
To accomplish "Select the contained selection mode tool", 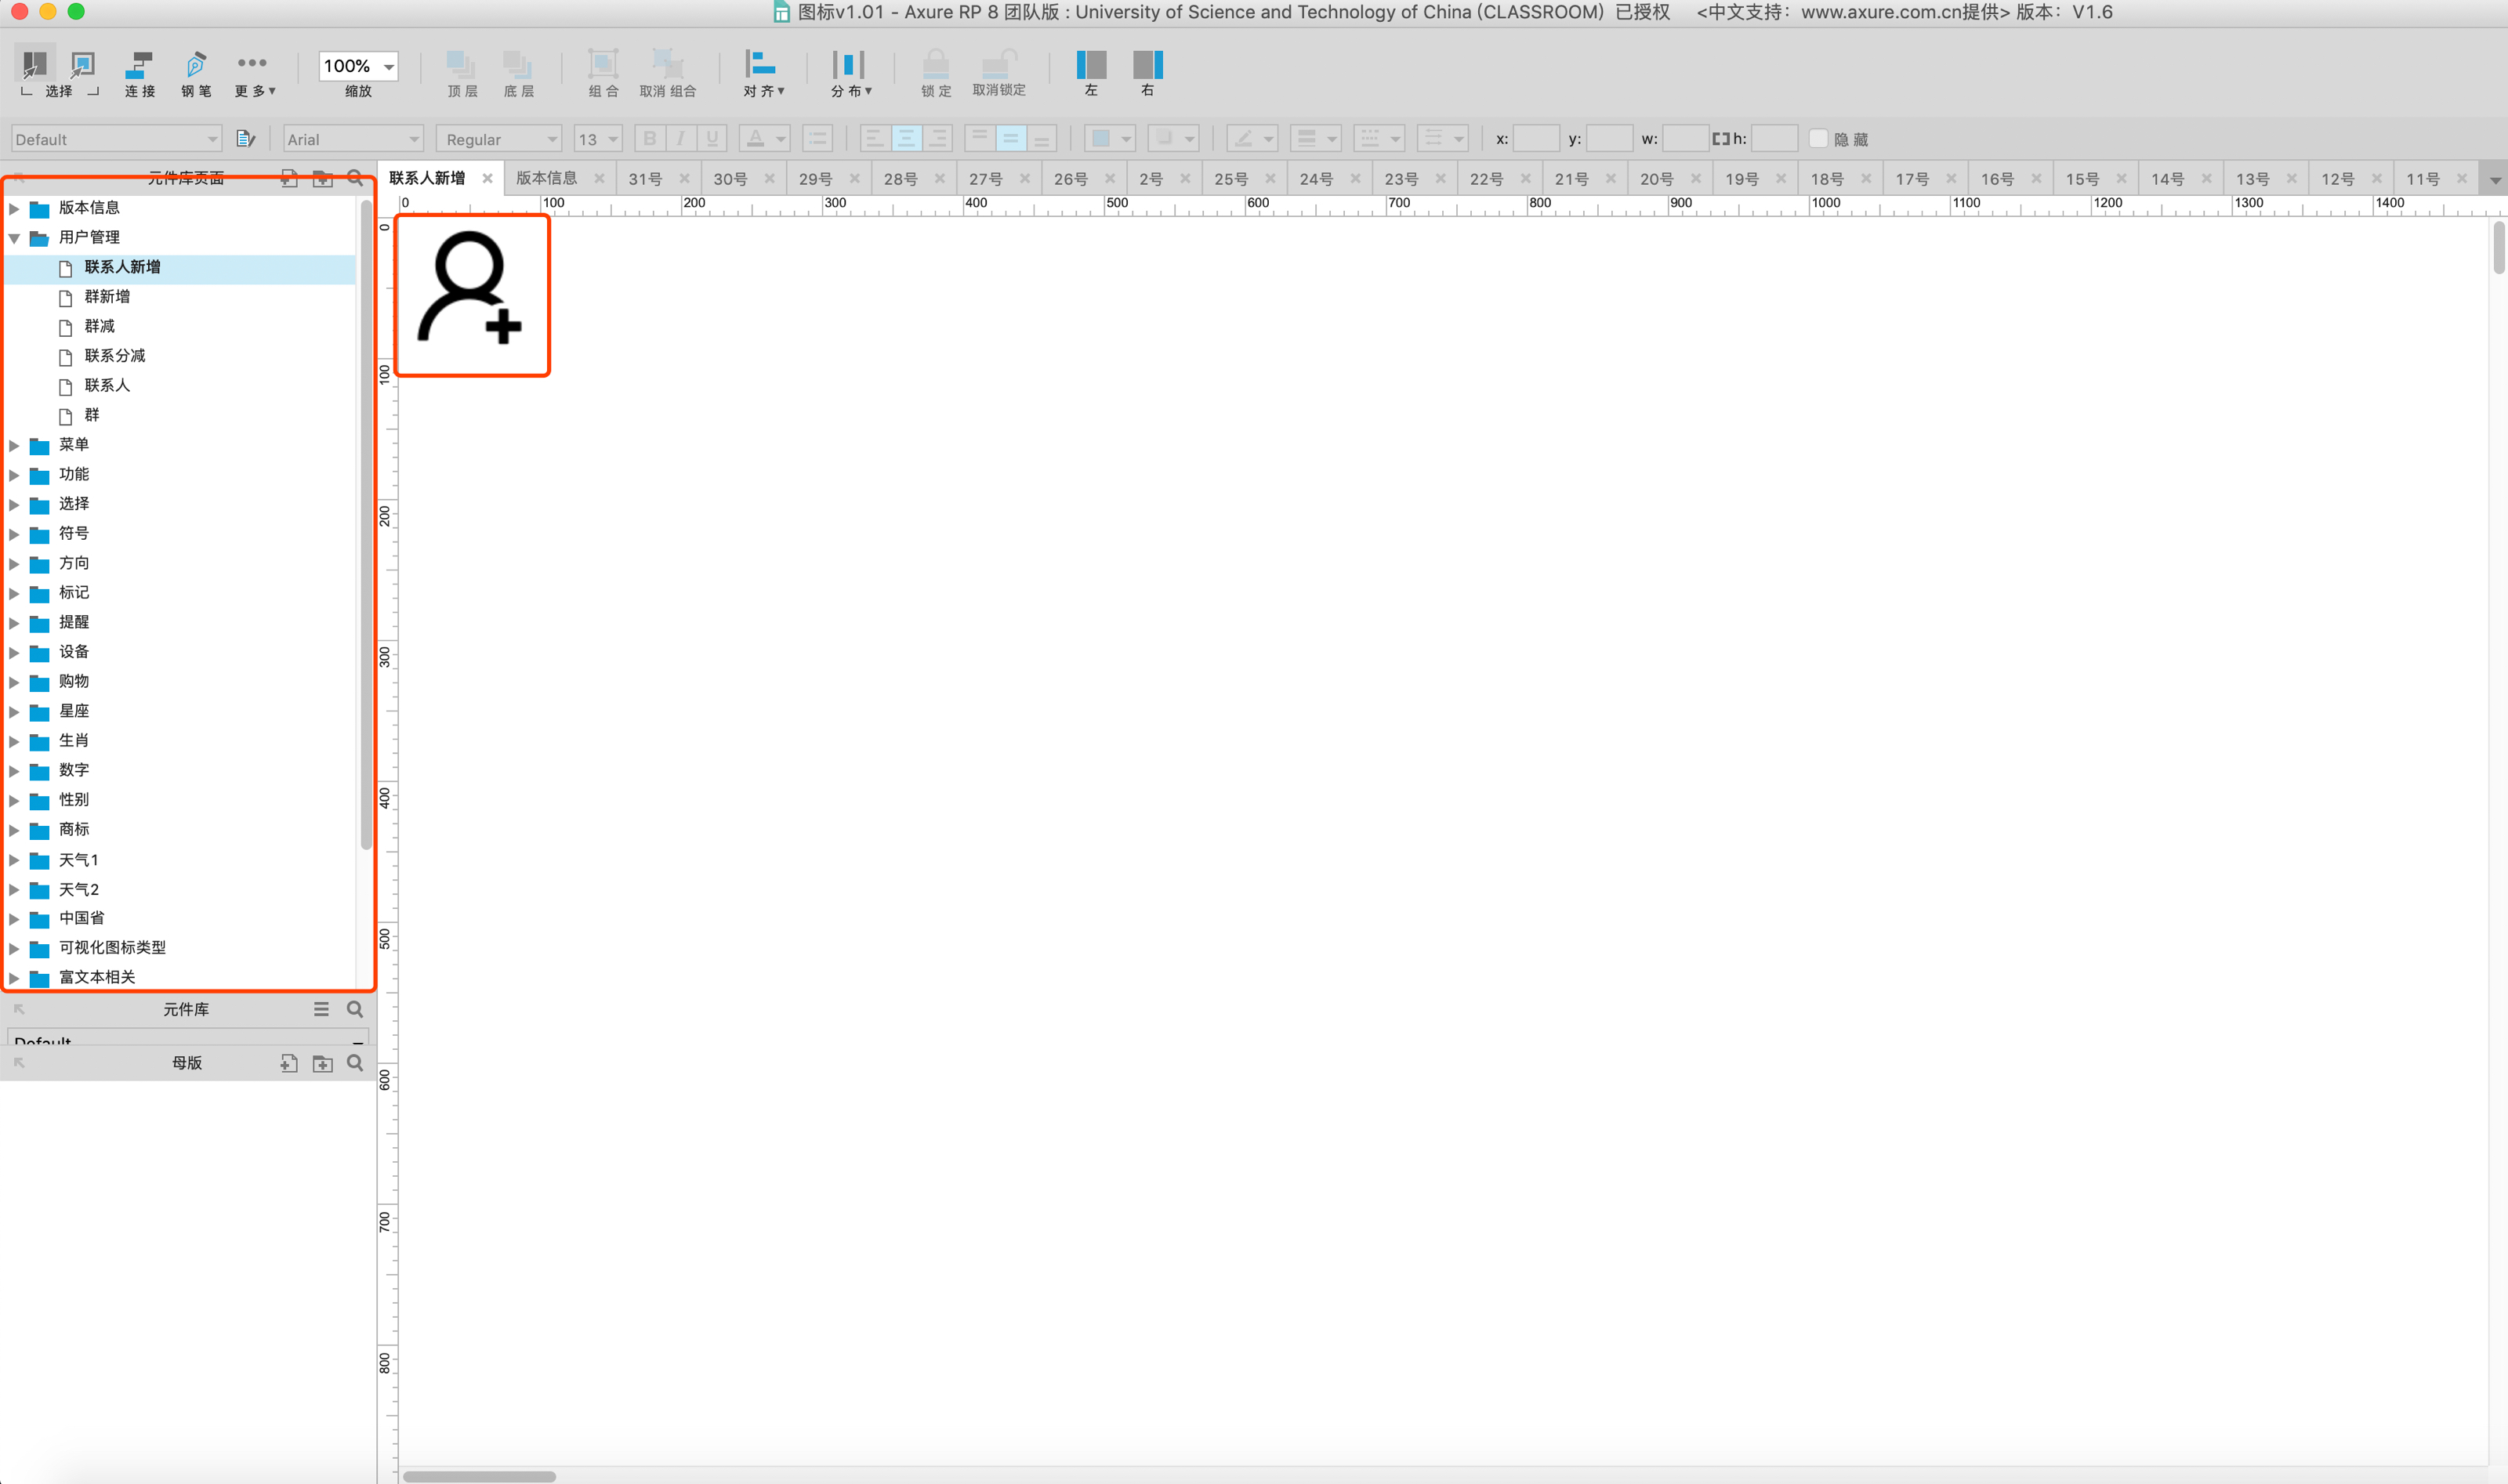I will [x=82, y=65].
